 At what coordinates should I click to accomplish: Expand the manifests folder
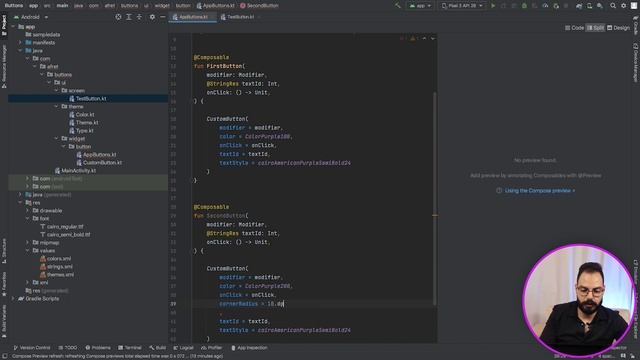pyautogui.click(x=20, y=42)
